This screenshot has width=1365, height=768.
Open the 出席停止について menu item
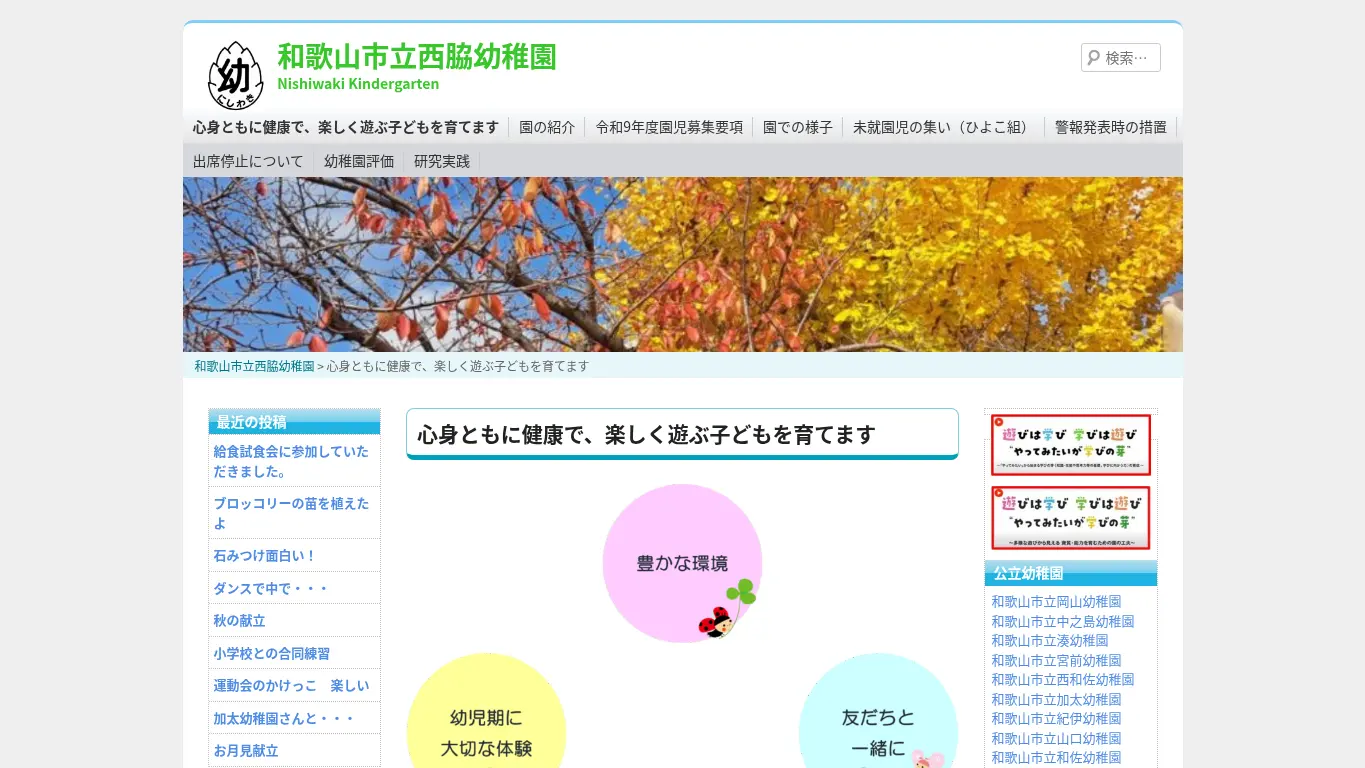(x=248, y=161)
